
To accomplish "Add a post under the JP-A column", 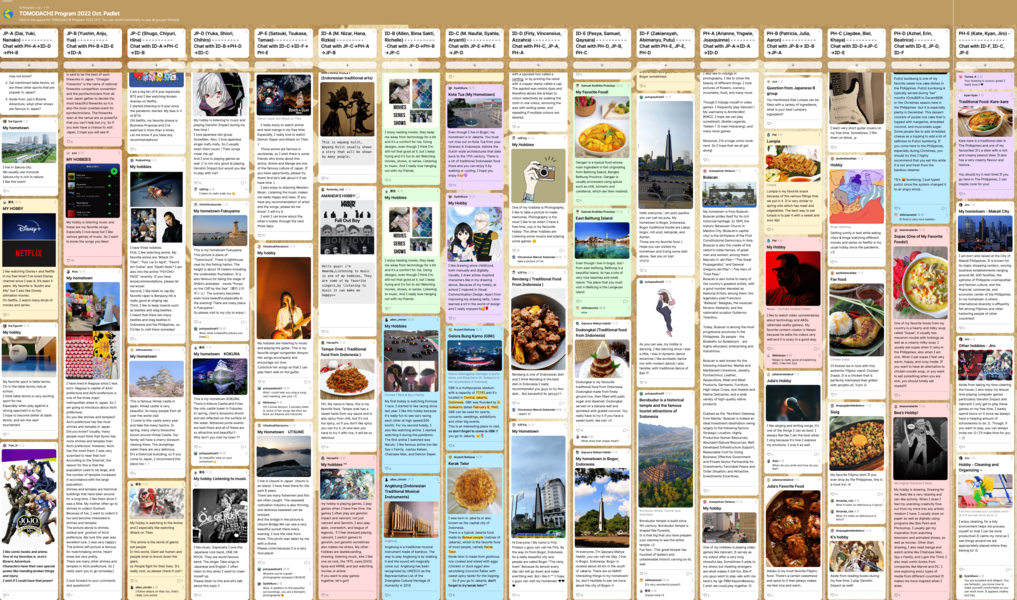I will coord(31,65).
